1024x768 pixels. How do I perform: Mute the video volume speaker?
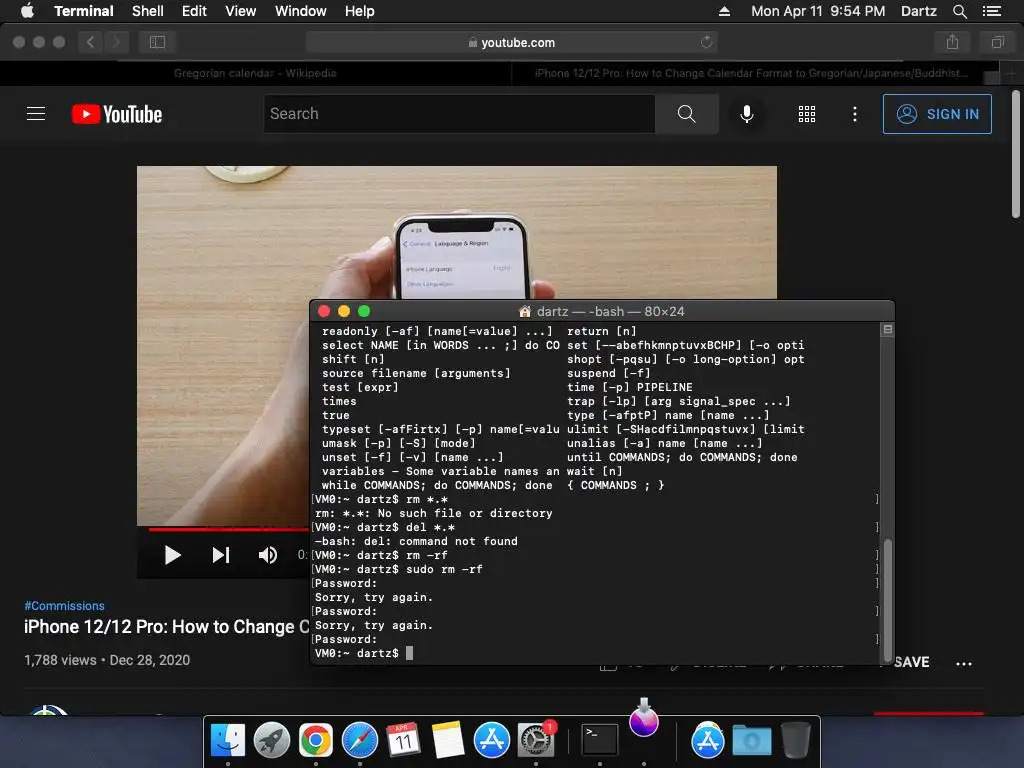(268, 555)
